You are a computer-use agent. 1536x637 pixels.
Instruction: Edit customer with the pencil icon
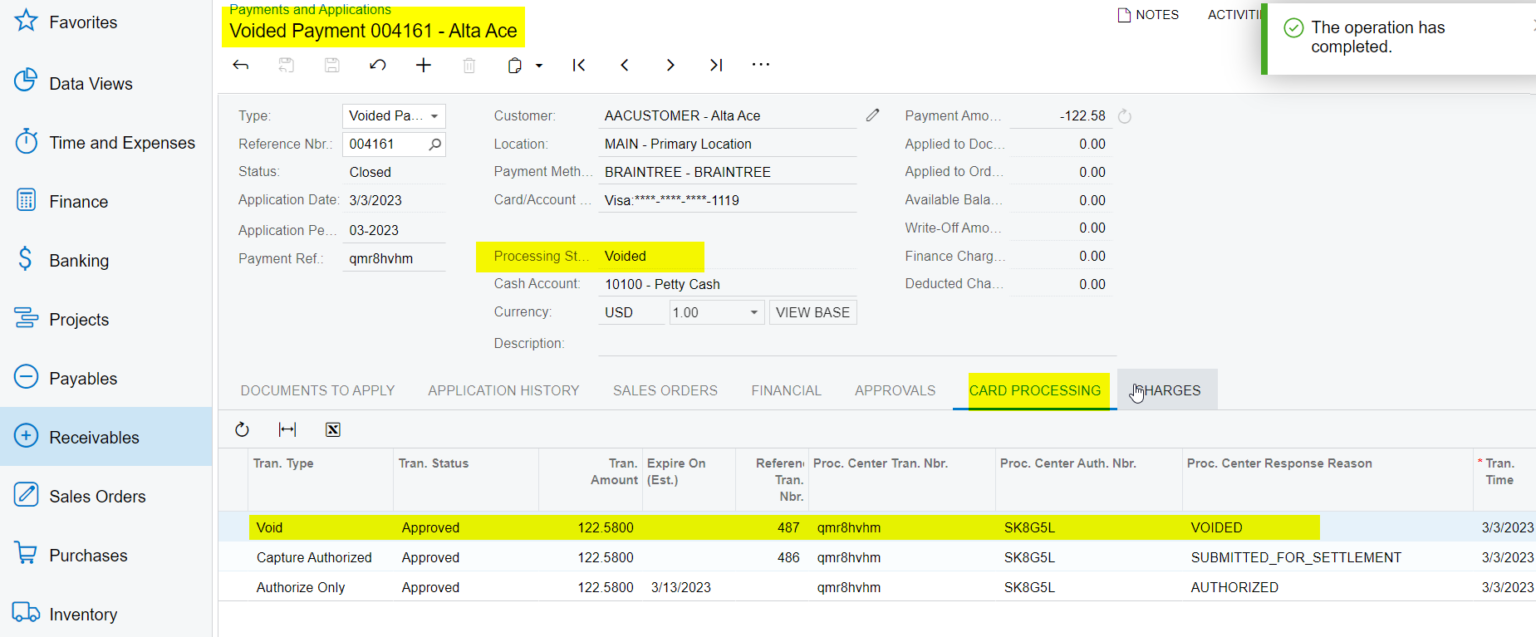873,115
